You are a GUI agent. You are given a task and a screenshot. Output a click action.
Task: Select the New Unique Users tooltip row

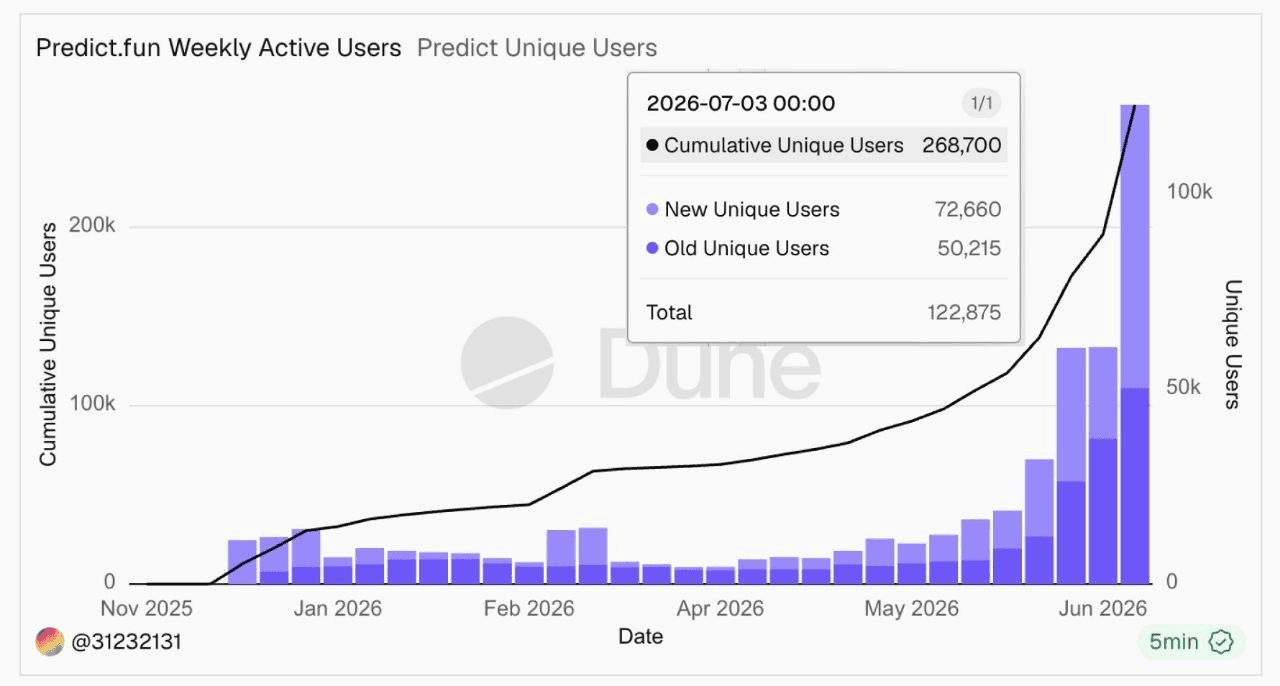coord(824,210)
